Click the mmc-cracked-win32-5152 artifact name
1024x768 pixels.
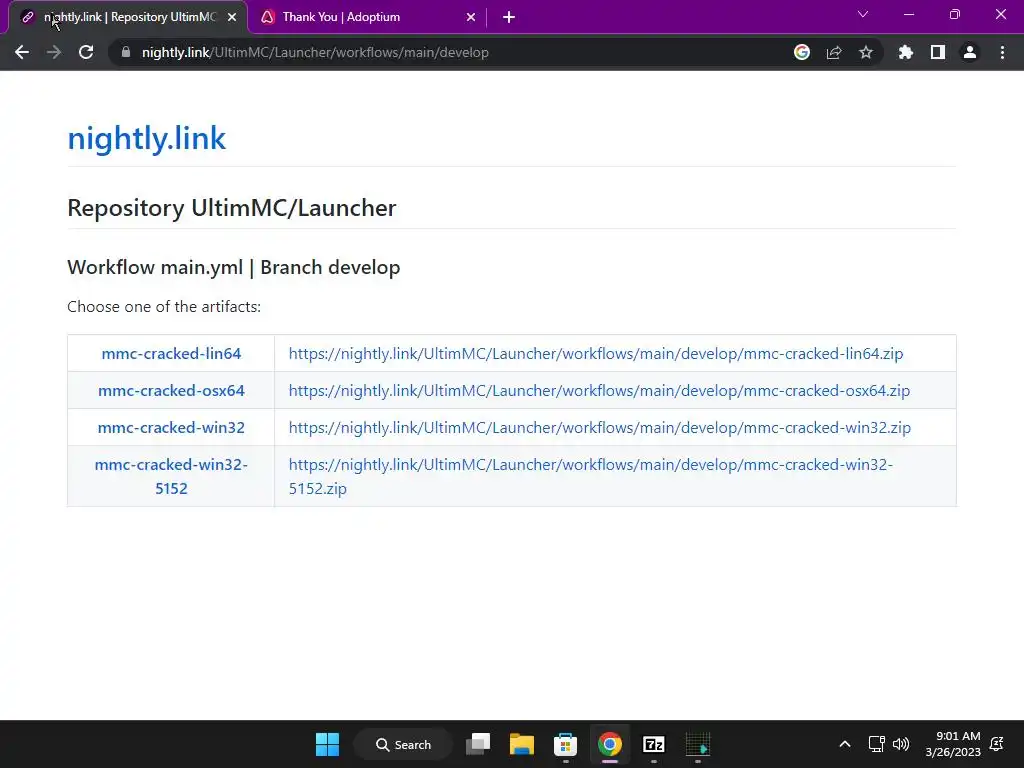(171, 476)
